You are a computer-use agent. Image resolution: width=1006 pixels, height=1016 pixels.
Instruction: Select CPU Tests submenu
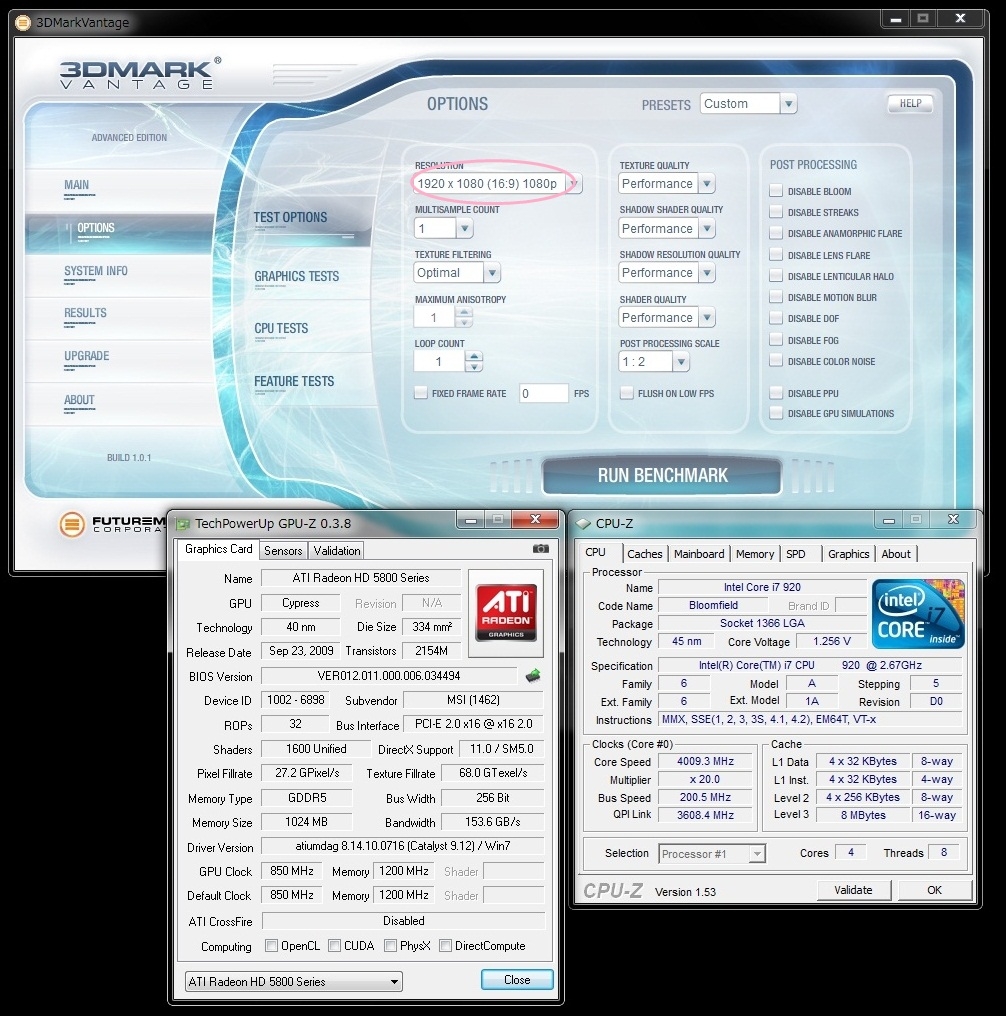click(281, 329)
